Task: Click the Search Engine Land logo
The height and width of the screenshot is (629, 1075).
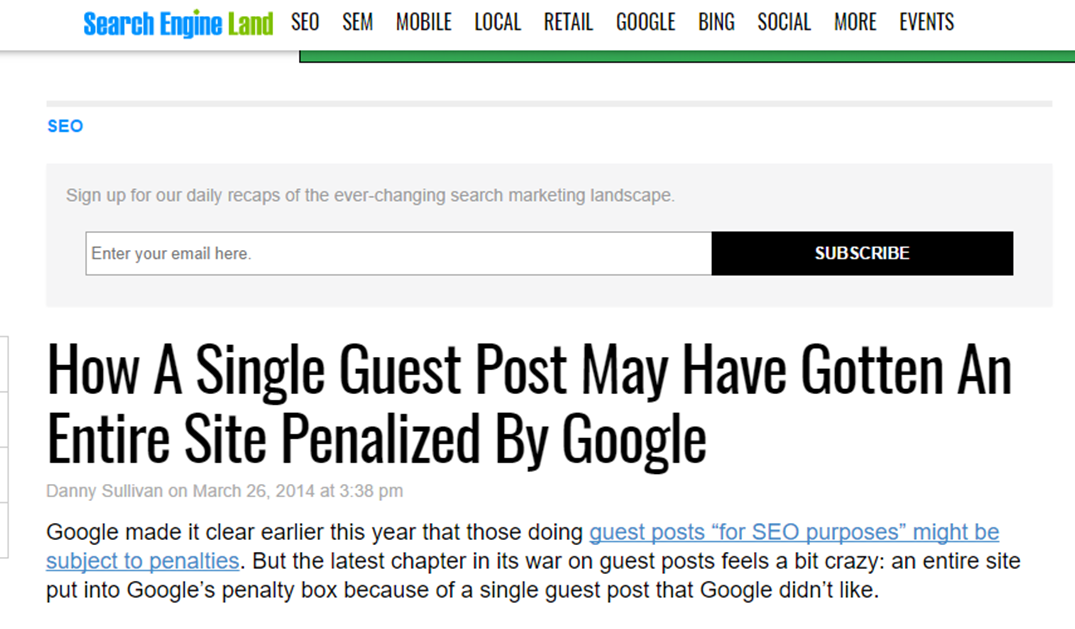Action: point(178,24)
